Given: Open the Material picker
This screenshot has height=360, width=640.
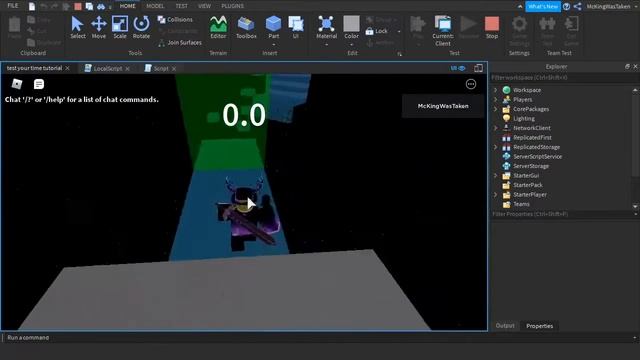Looking at the screenshot, I should click(x=327, y=27).
